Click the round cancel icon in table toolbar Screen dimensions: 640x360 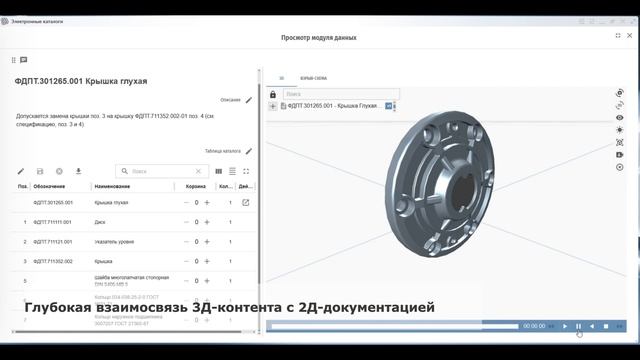pyautogui.click(x=59, y=171)
